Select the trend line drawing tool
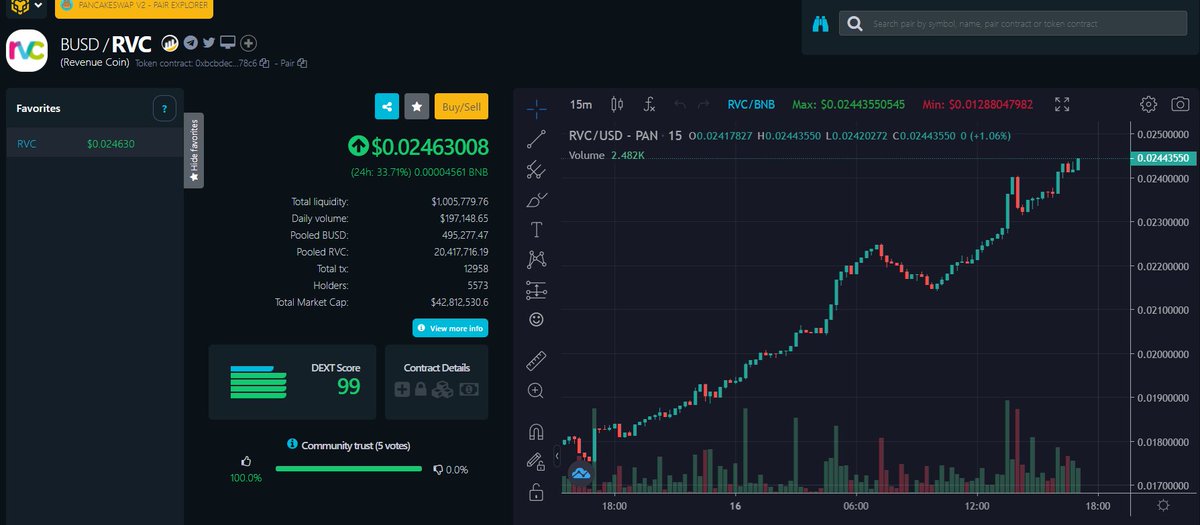This screenshot has width=1200, height=525. [x=536, y=138]
